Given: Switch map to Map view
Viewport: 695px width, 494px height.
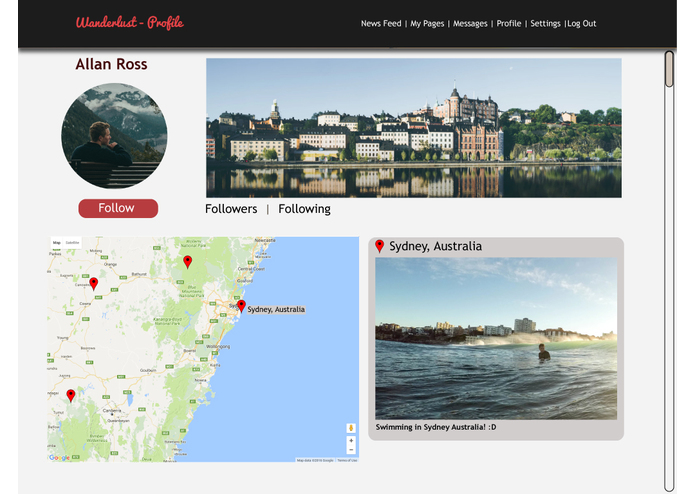Looking at the screenshot, I should click(x=57, y=242).
